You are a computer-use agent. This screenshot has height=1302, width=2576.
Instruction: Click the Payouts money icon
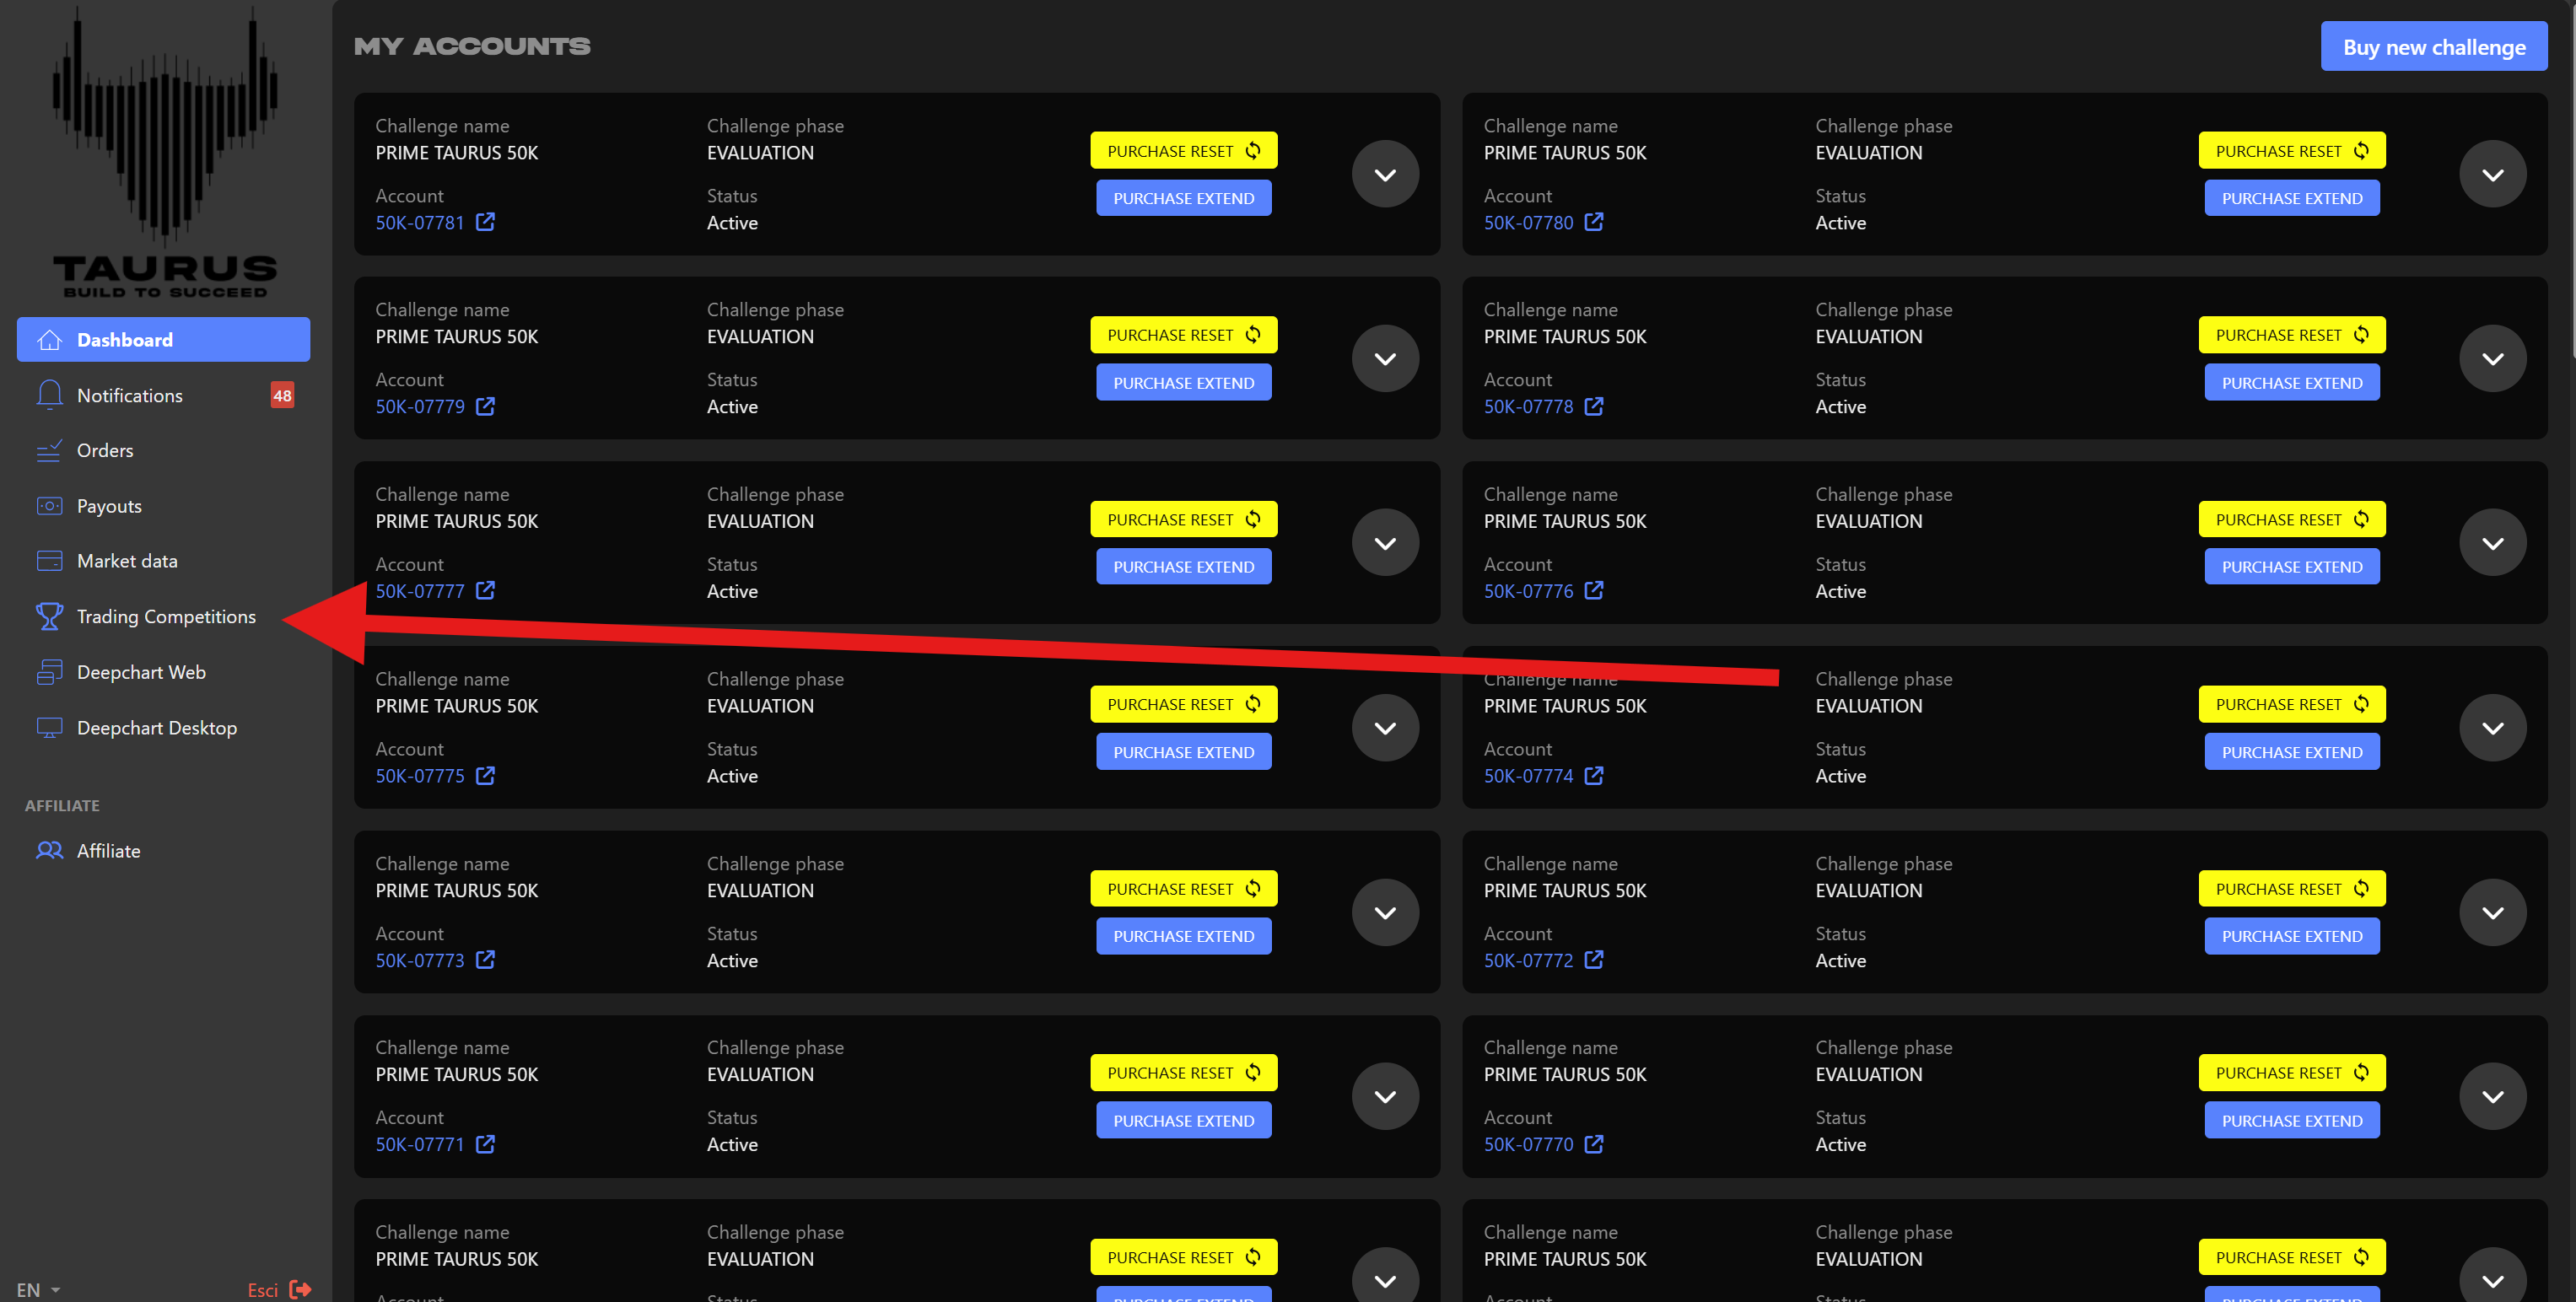[x=49, y=506]
